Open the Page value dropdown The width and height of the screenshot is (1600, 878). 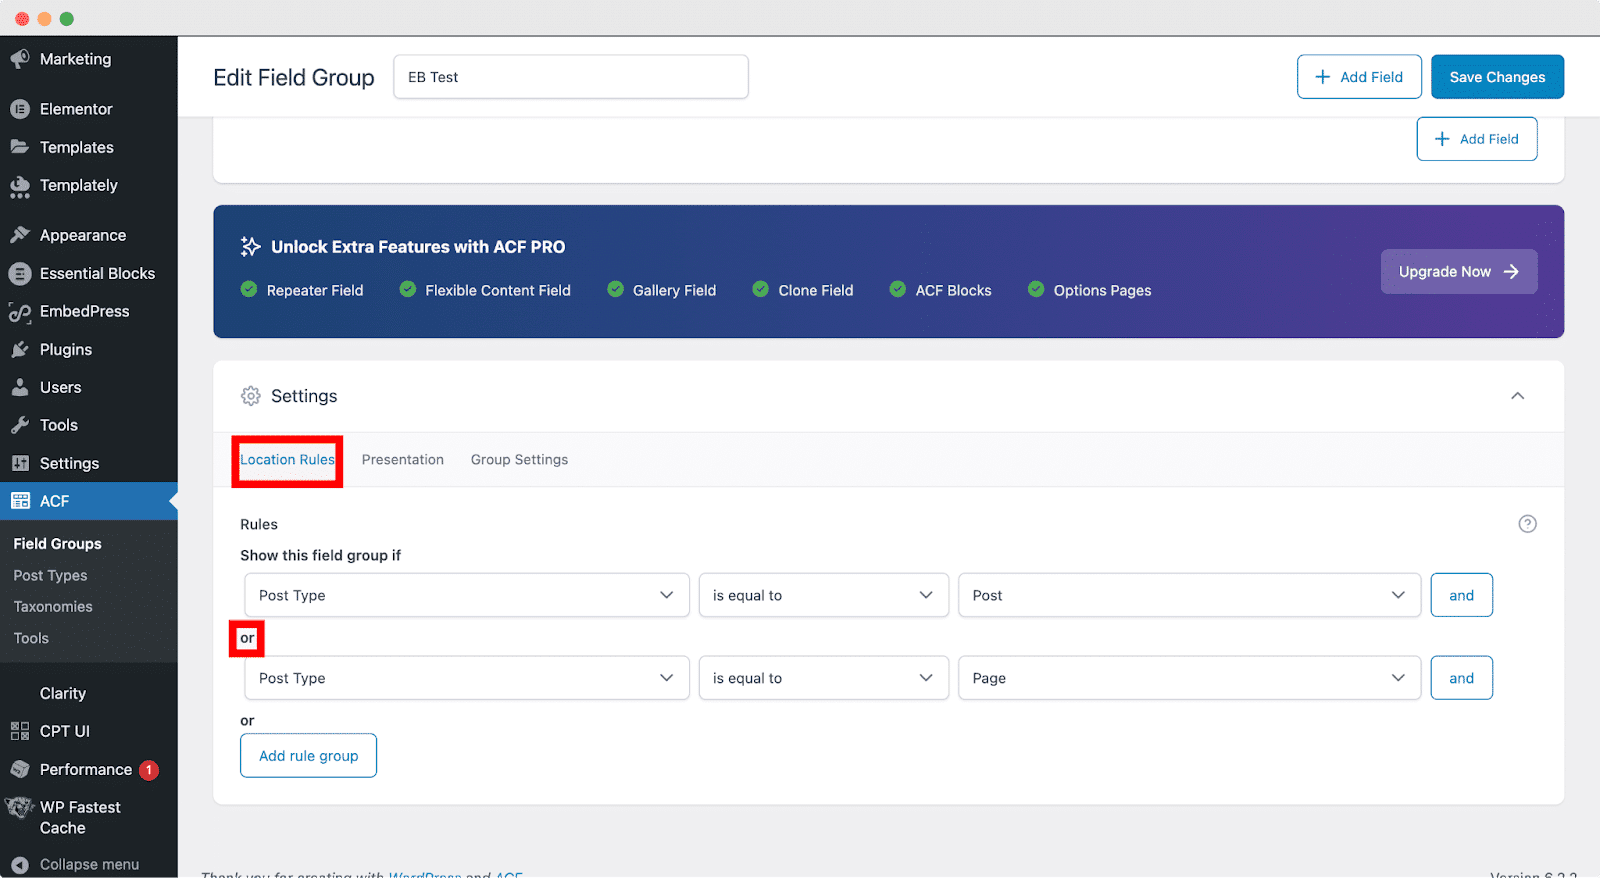[1189, 678]
